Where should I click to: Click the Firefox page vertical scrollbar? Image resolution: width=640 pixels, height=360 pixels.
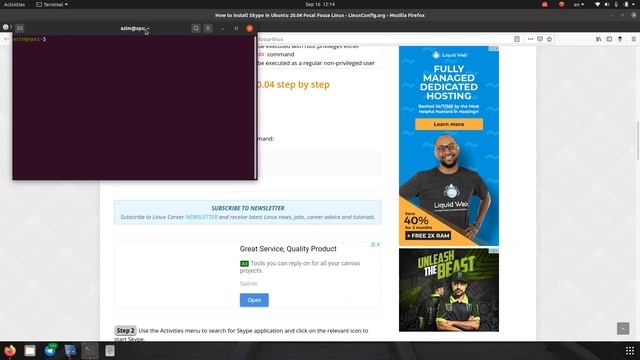(x=638, y=141)
